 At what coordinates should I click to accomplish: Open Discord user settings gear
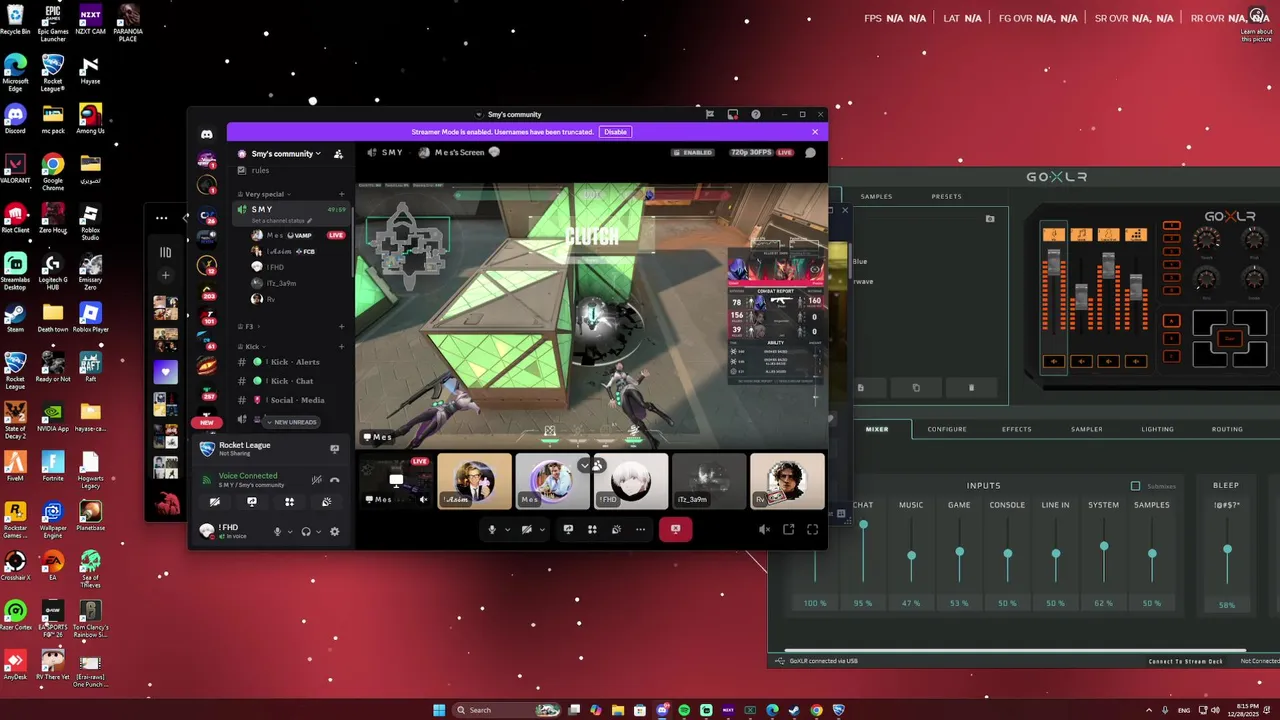coord(334,532)
